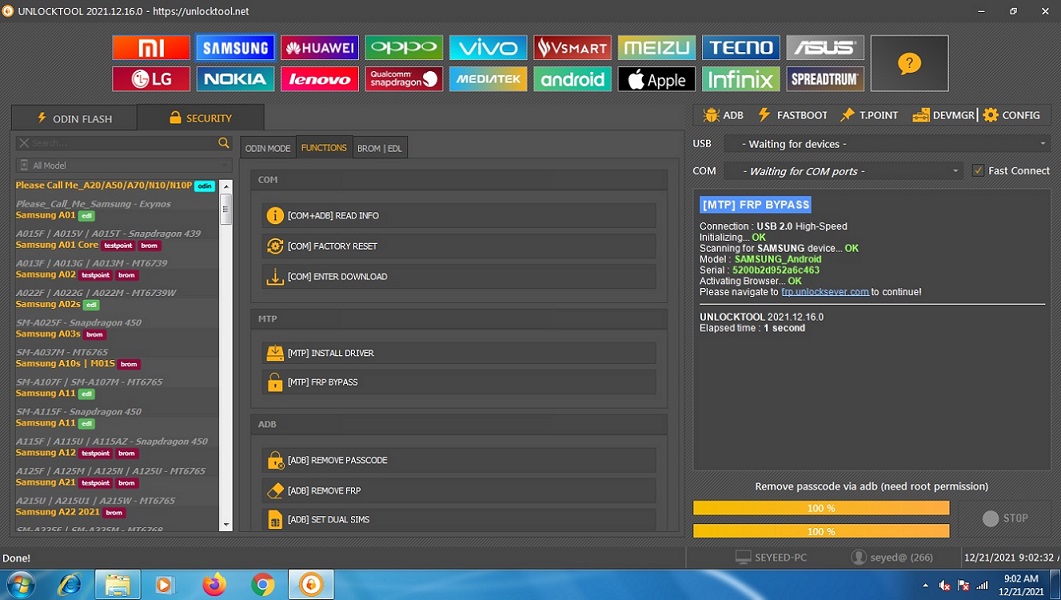Pick the Vivo brand icon
Image resolution: width=1061 pixels, height=600 pixels.
(x=488, y=47)
